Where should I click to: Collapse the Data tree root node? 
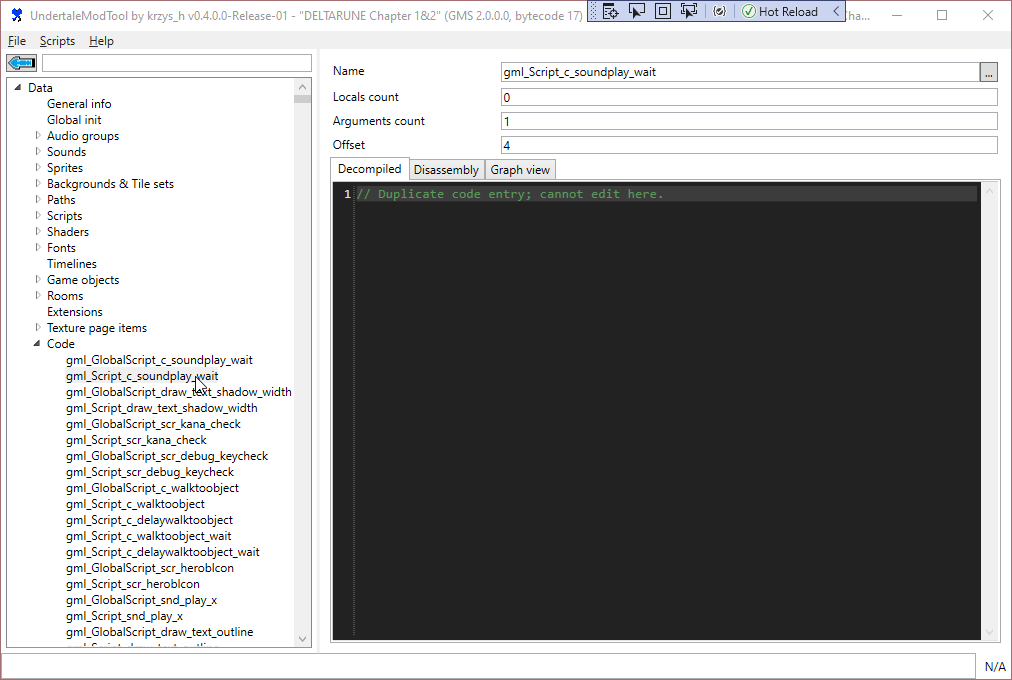click(x=18, y=87)
